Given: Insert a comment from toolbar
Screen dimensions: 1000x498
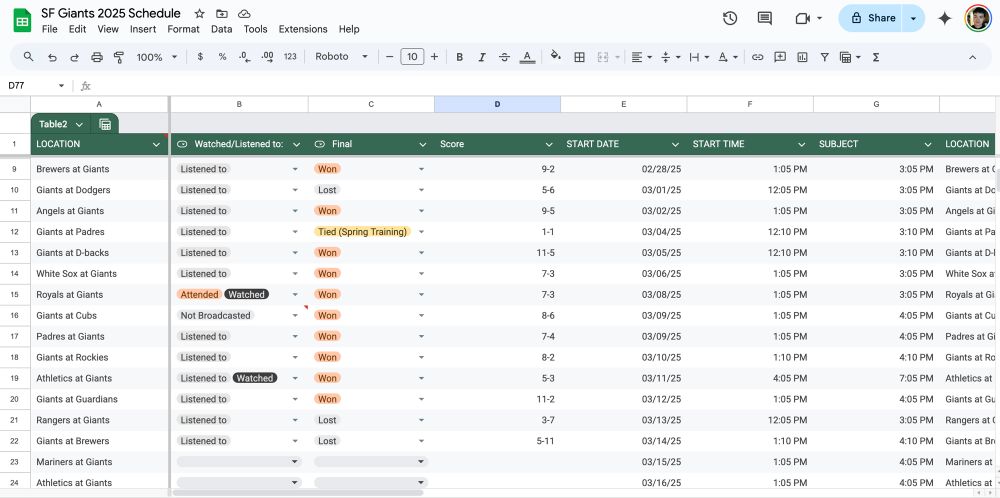Looking at the screenshot, I should [779, 57].
